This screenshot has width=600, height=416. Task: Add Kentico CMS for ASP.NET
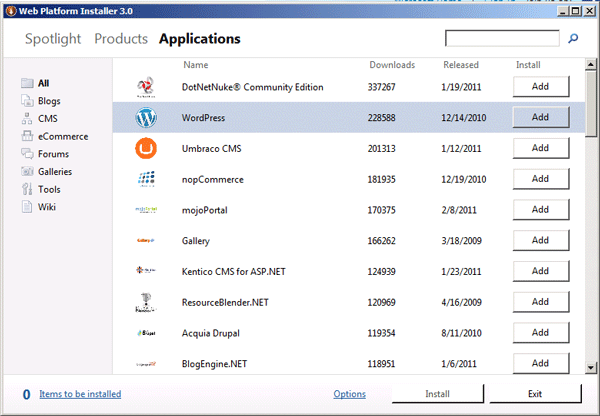coord(541,271)
